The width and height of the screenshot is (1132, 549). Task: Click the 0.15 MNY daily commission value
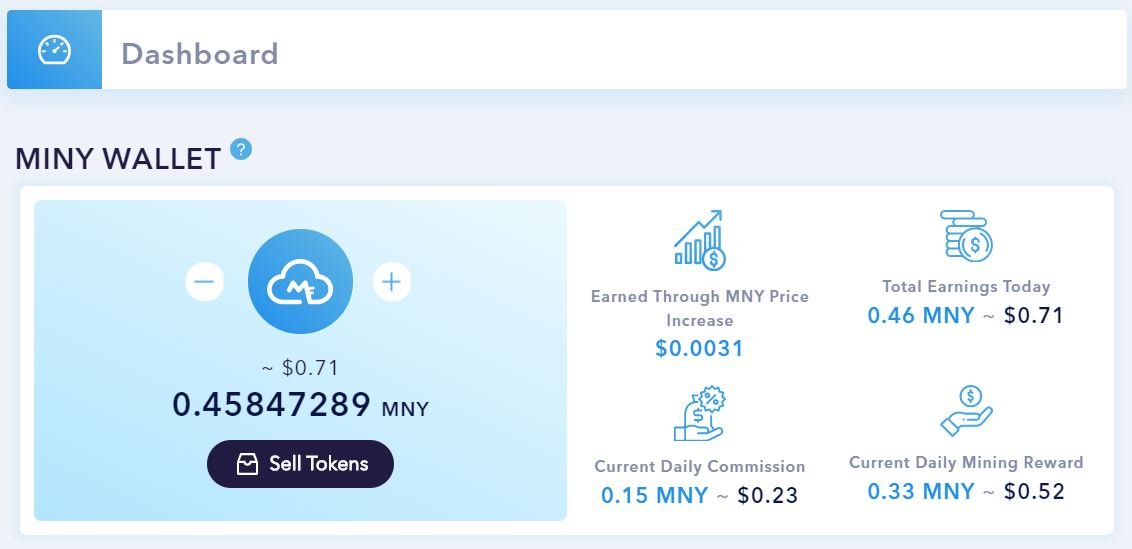point(655,495)
